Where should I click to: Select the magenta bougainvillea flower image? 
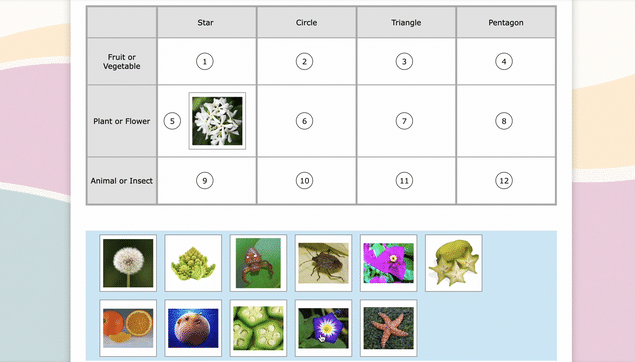(389, 263)
